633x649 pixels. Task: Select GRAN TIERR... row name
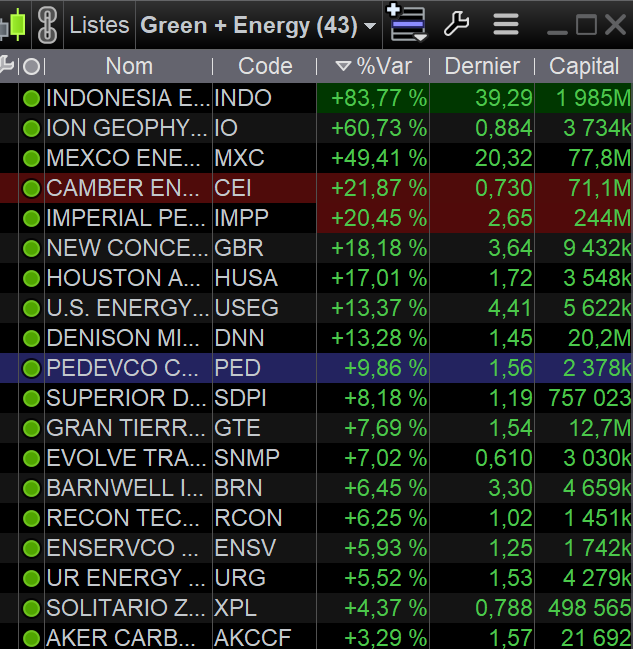(x=128, y=428)
